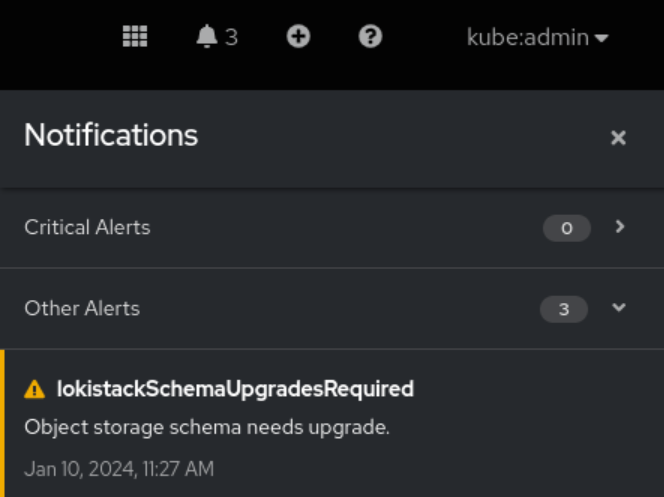Click the Other Alerts section label
Image resolution: width=664 pixels, height=497 pixels.
click(82, 309)
